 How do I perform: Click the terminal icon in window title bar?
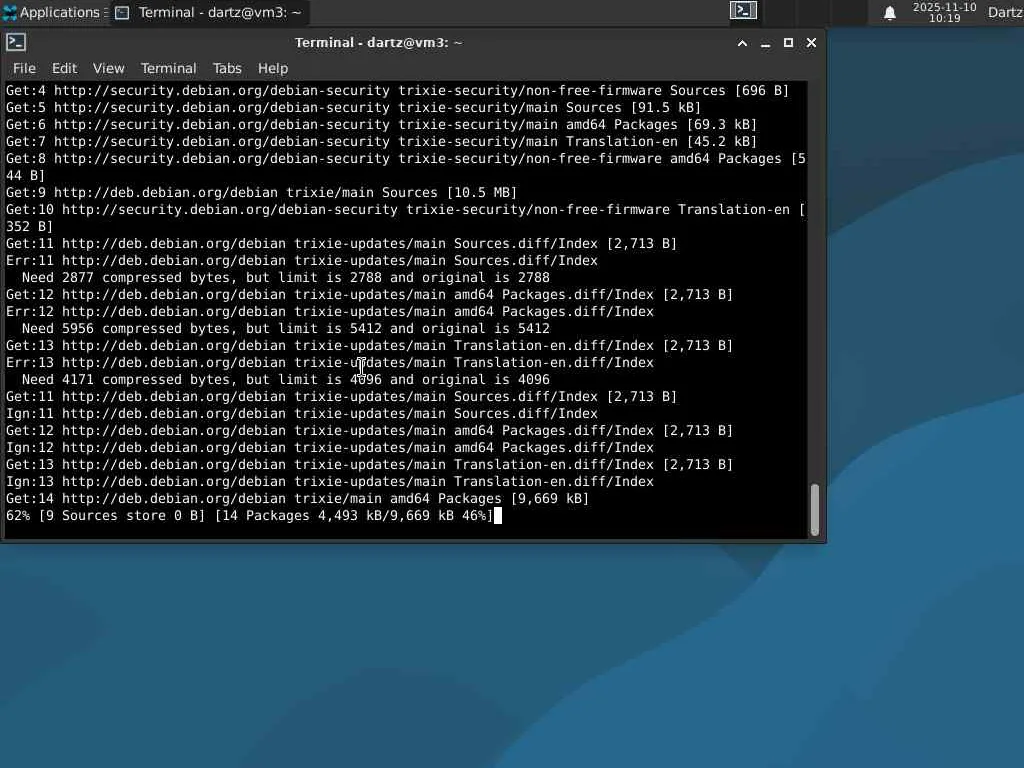click(x=16, y=42)
